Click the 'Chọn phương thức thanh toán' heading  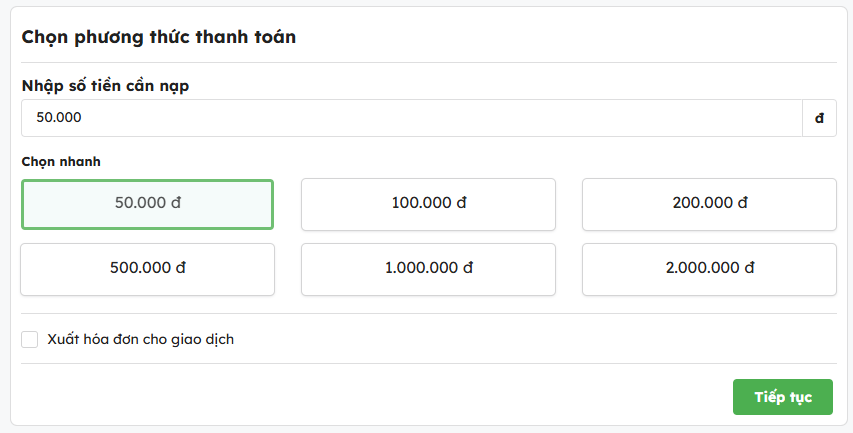click(x=159, y=37)
